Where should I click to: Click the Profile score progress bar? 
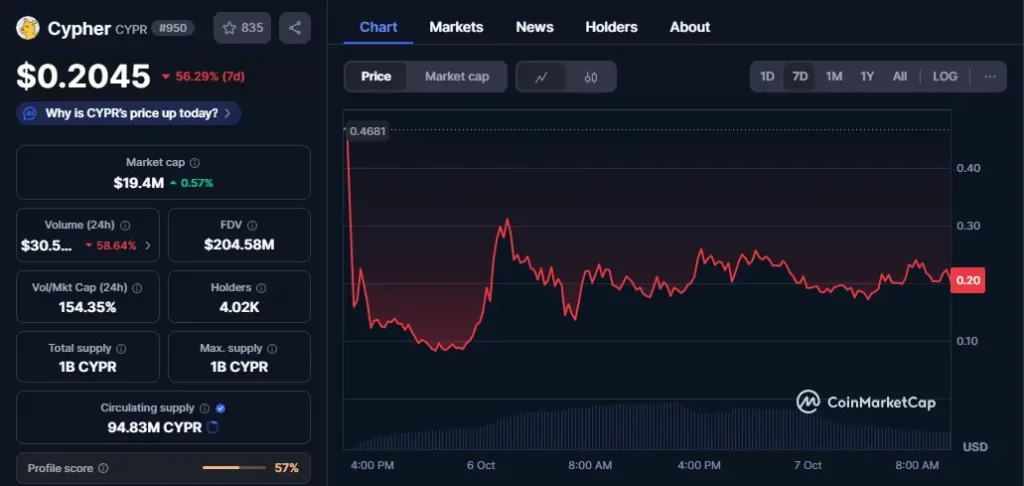pos(234,468)
